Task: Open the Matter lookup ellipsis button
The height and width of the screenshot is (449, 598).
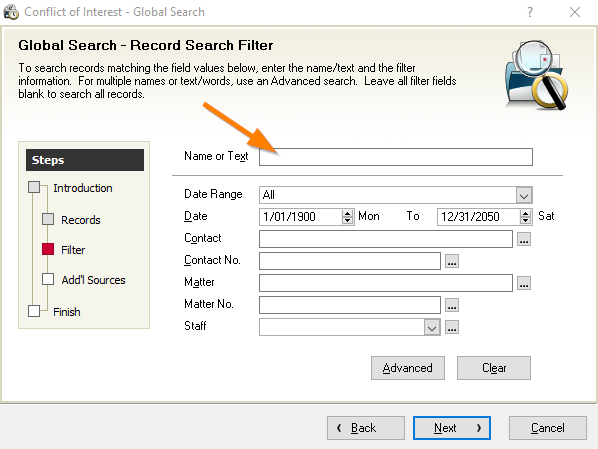Action: (524, 283)
